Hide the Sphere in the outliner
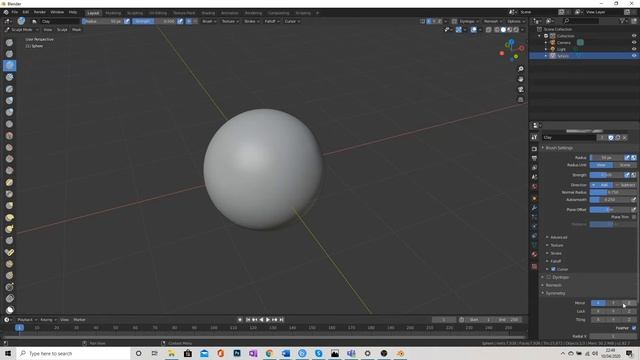Screen dimensions: 640x360 click(x=634, y=56)
